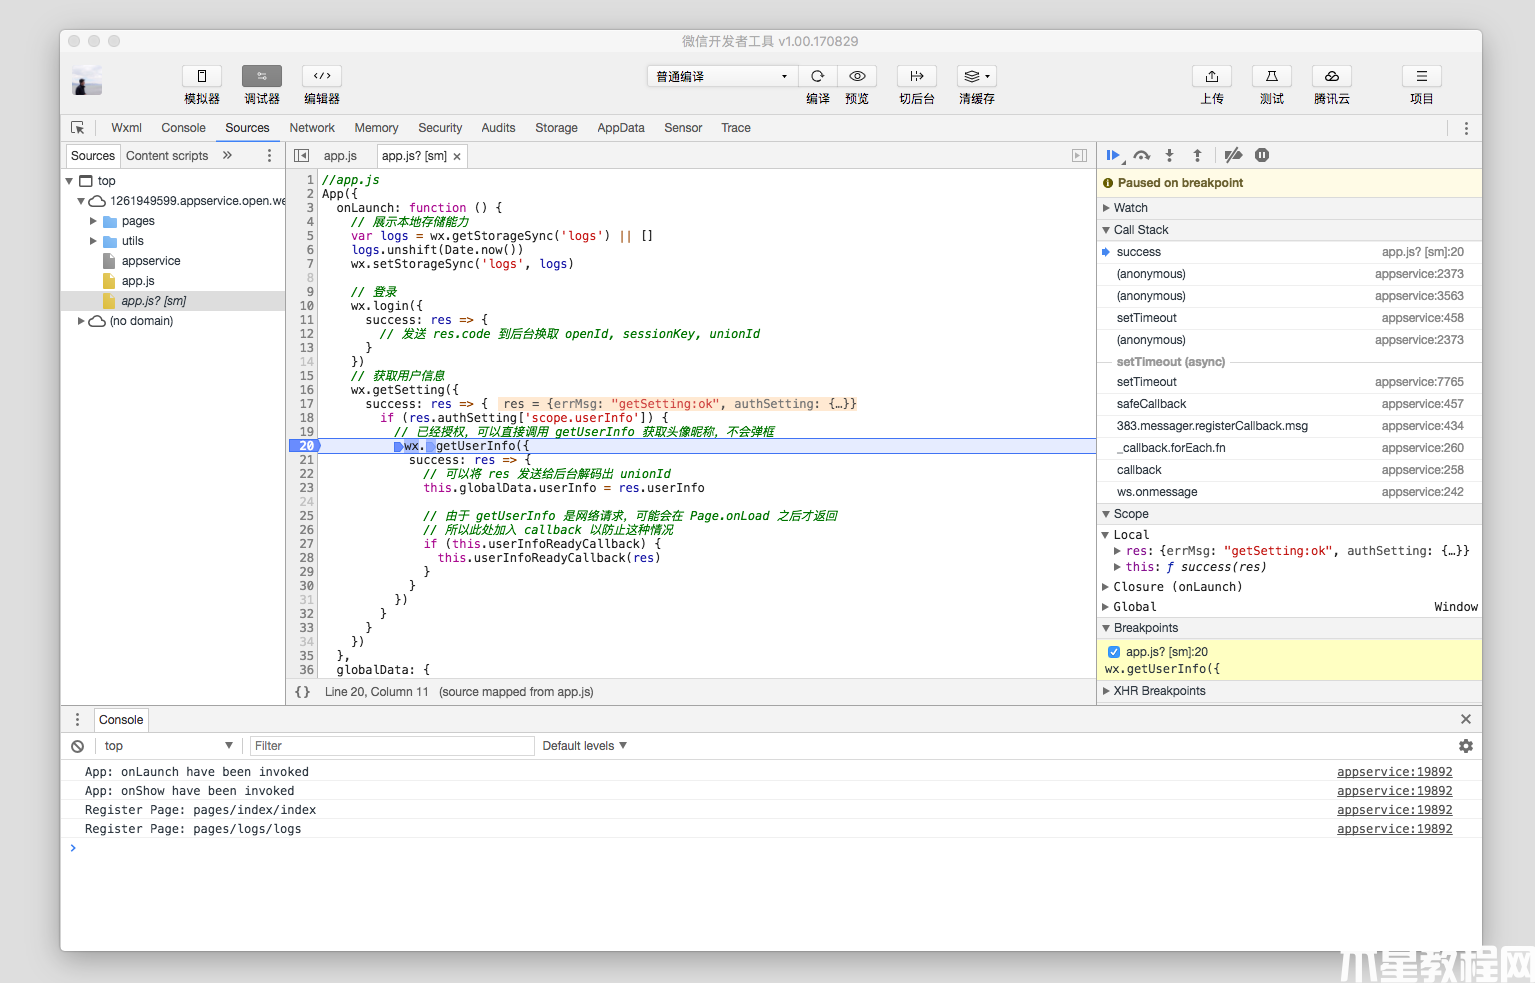Step over next function call
This screenshot has height=983, width=1535.
pos(1142,155)
